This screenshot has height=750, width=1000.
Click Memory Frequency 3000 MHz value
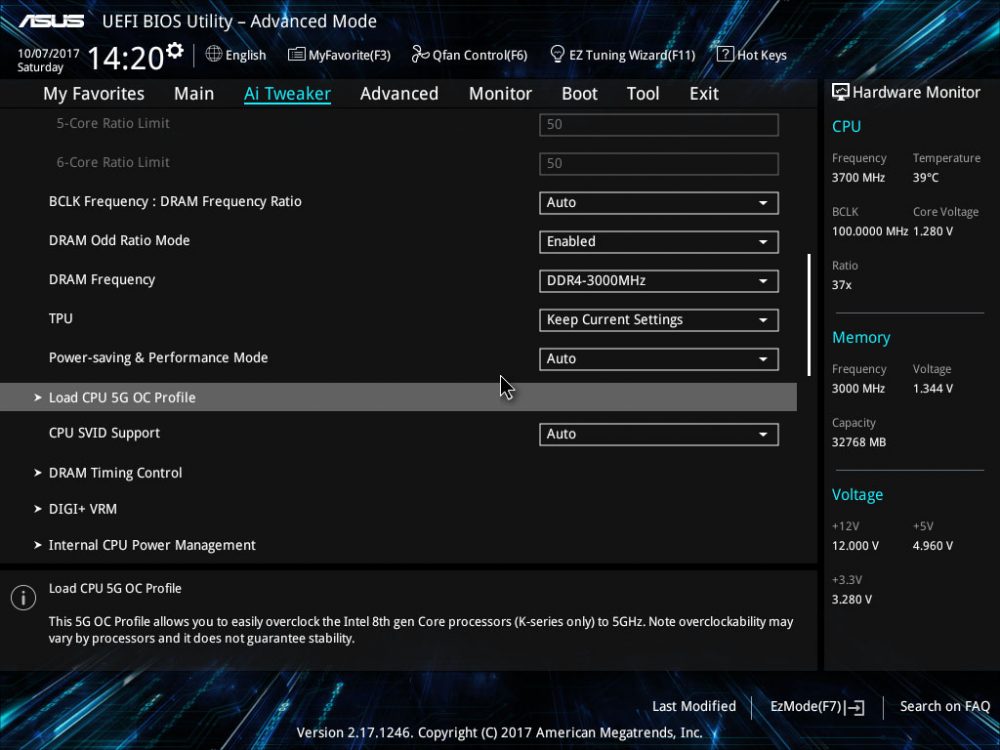pos(858,388)
